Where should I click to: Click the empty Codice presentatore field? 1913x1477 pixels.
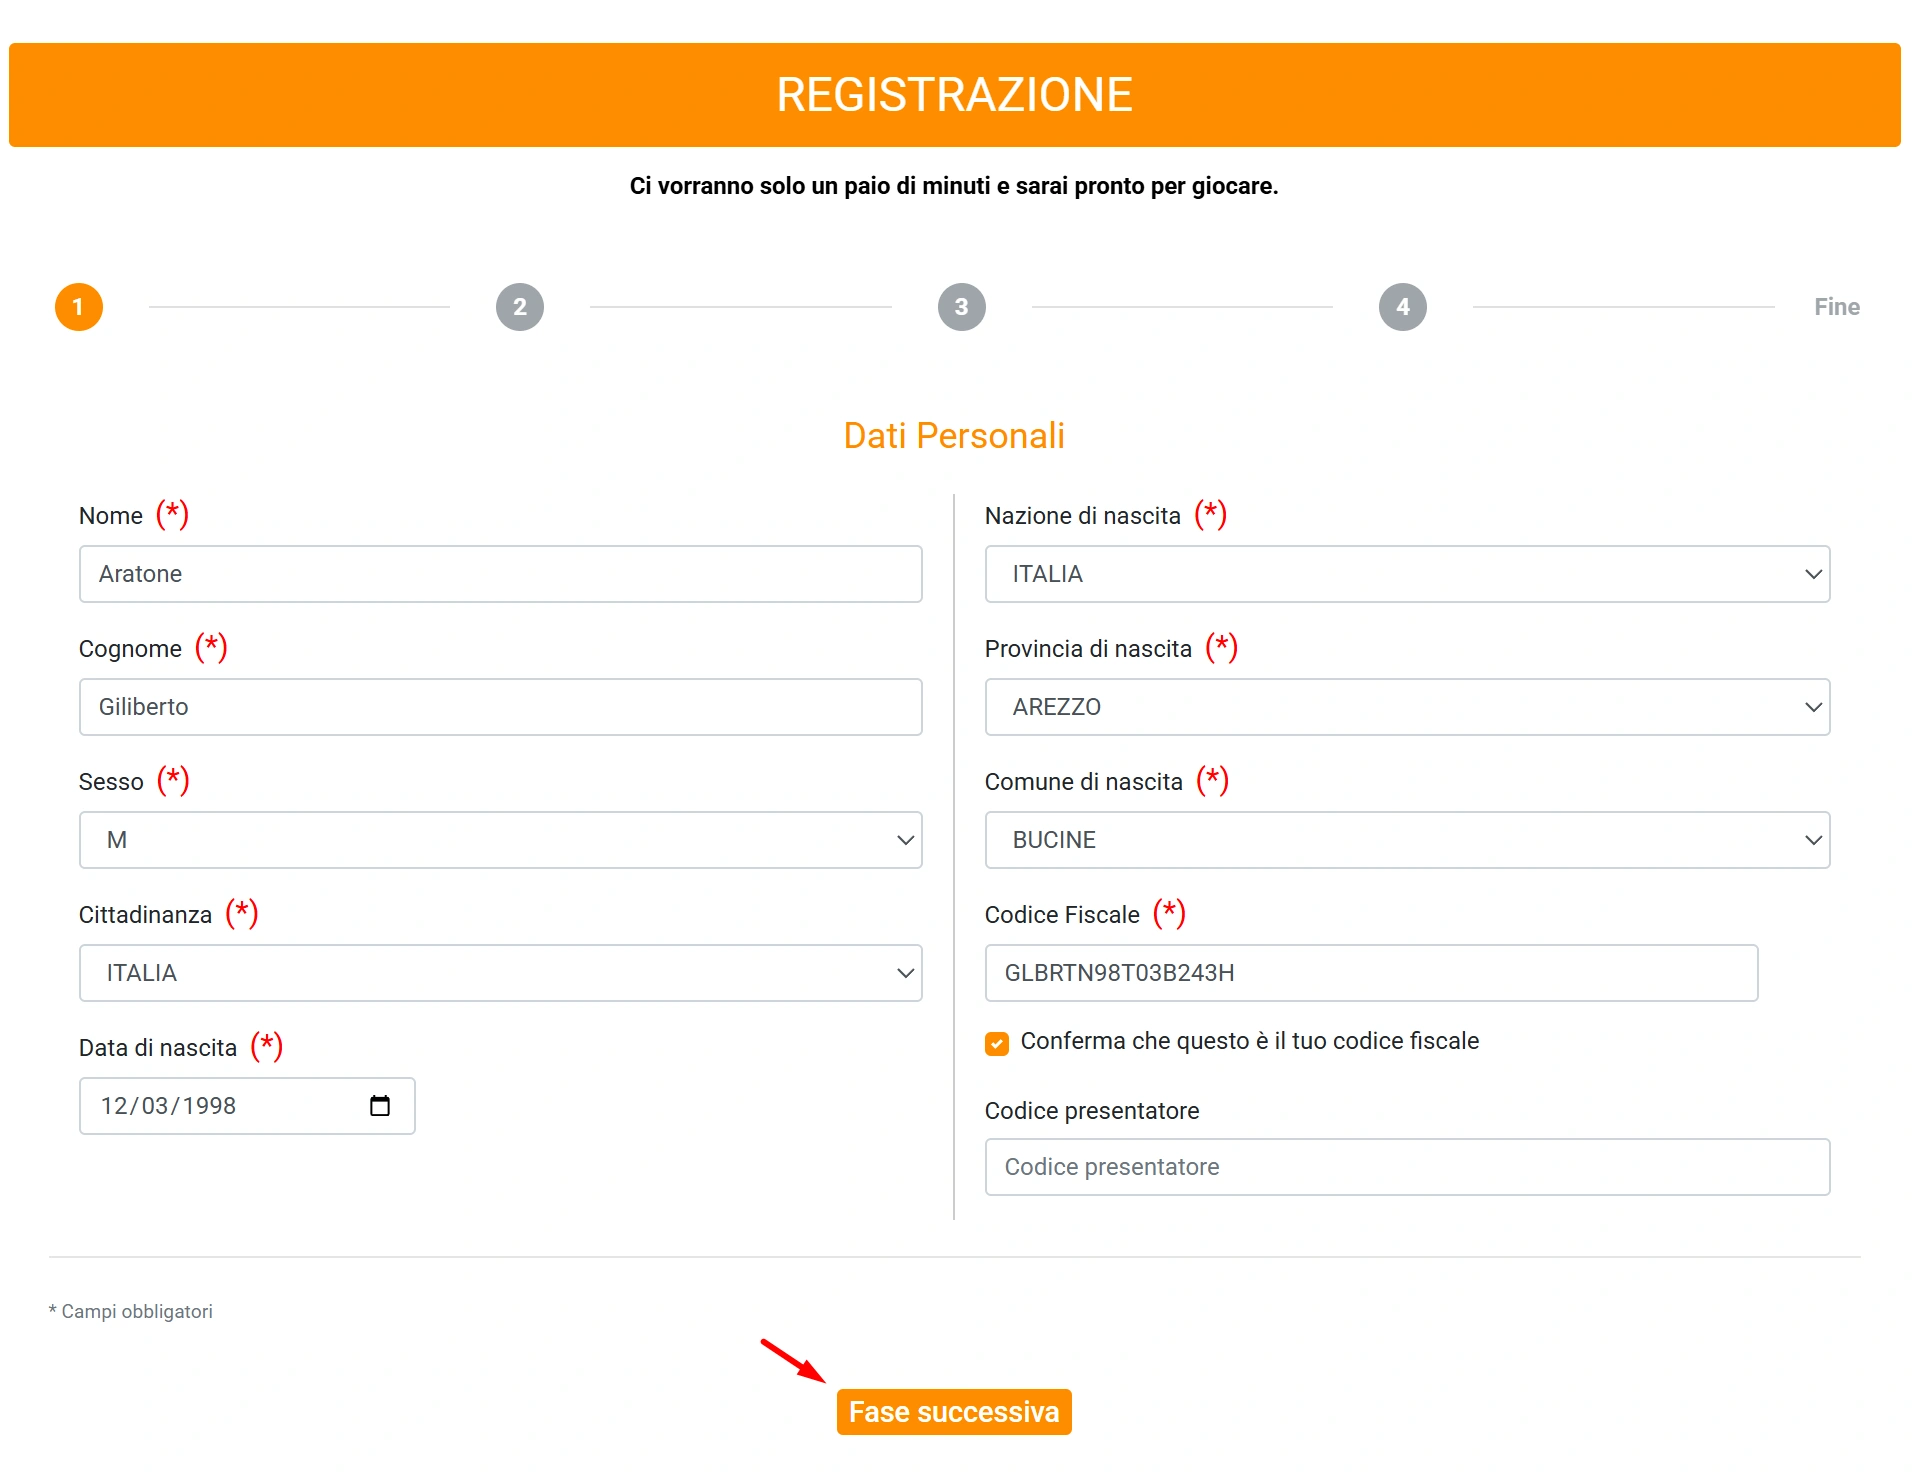coord(1407,1166)
